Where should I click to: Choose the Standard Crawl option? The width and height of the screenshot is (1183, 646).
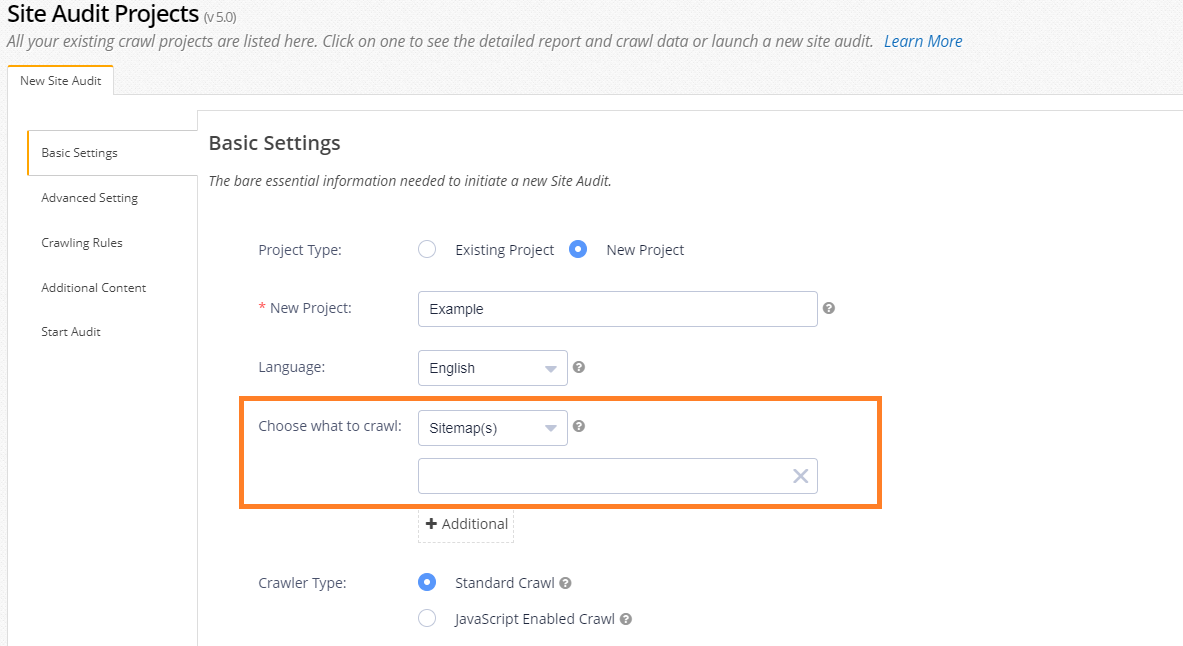coord(427,583)
